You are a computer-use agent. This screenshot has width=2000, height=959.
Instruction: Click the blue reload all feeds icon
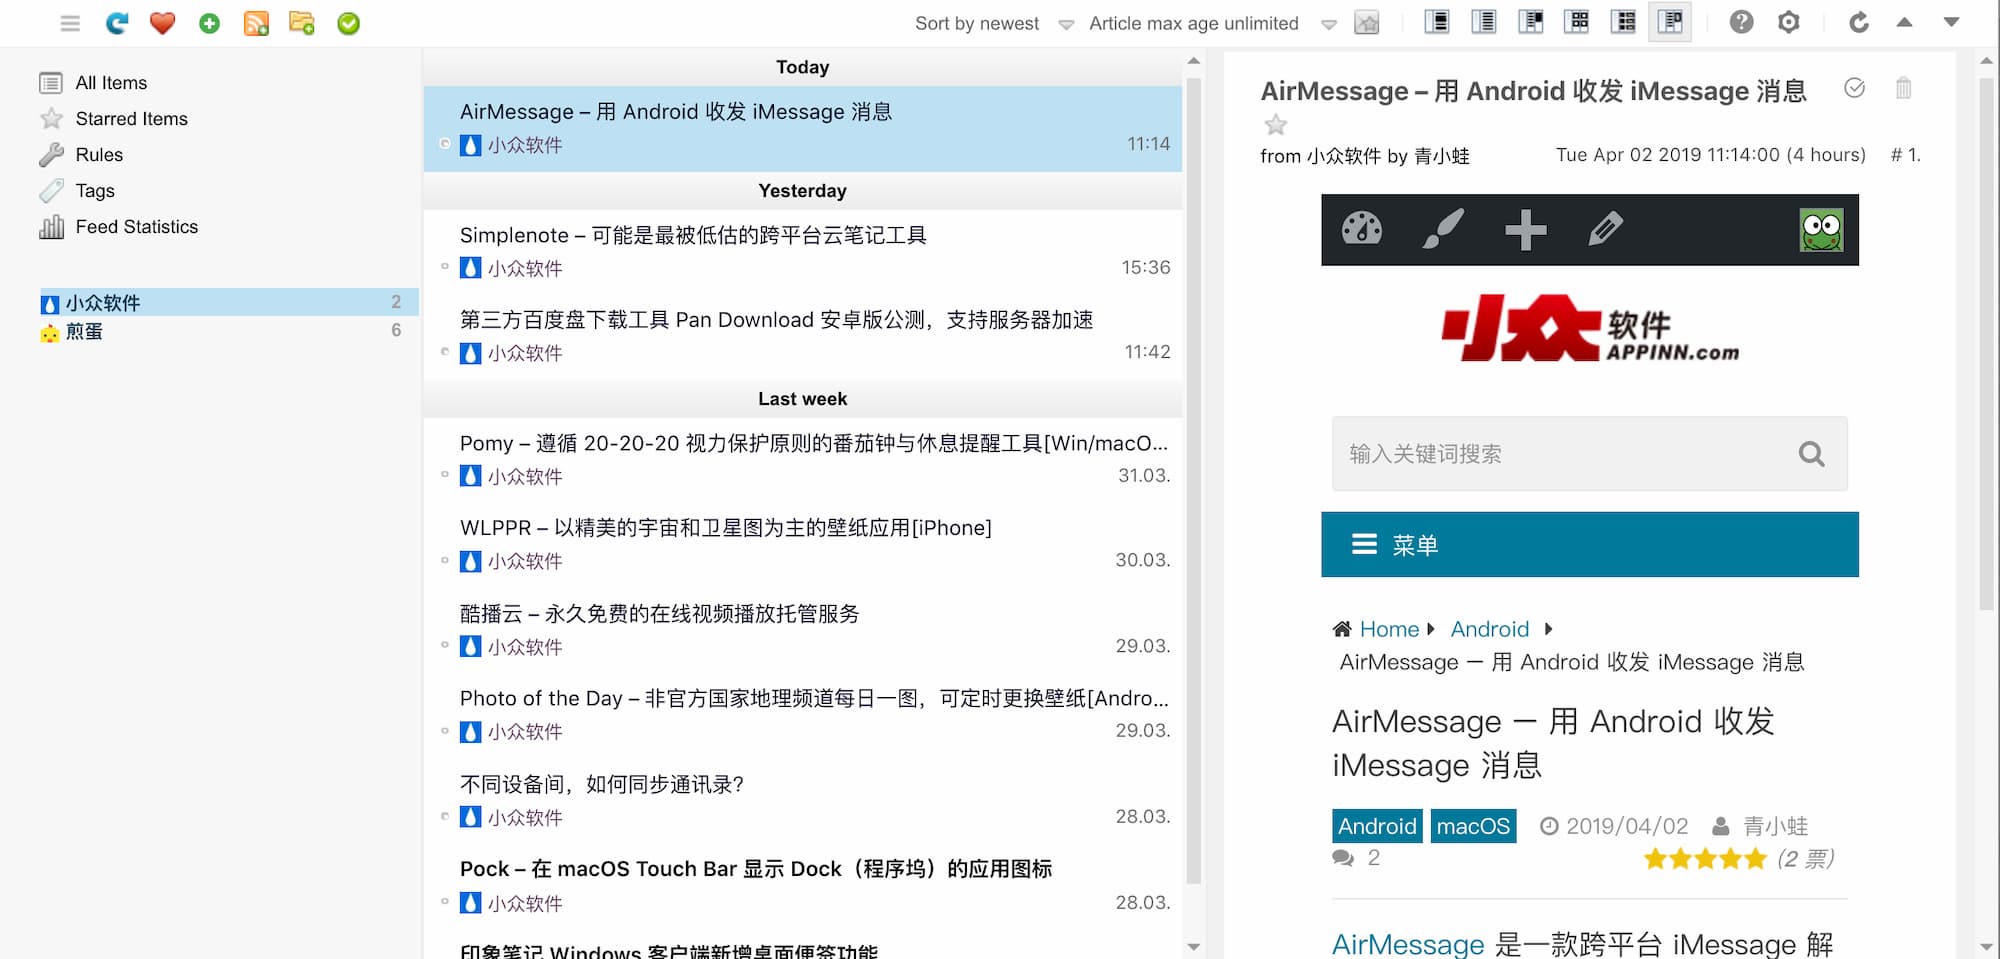click(117, 23)
